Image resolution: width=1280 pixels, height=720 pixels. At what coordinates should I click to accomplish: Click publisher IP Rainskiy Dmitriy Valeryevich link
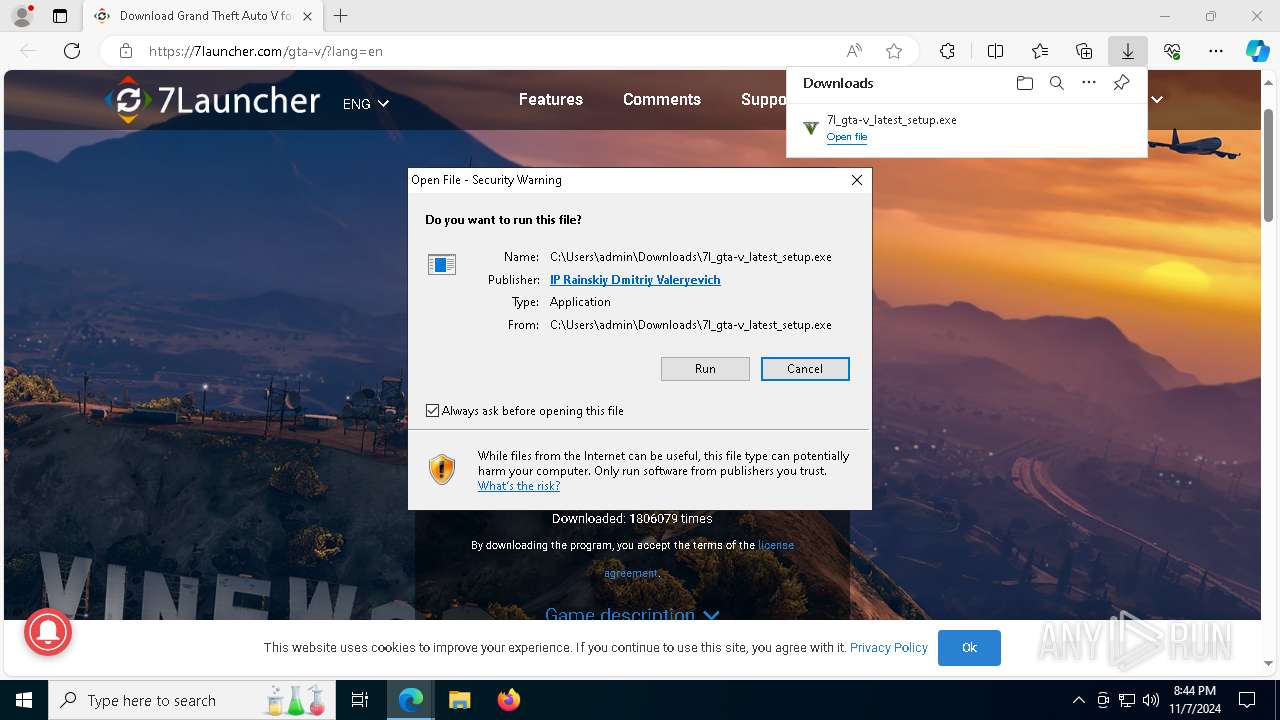click(x=635, y=280)
